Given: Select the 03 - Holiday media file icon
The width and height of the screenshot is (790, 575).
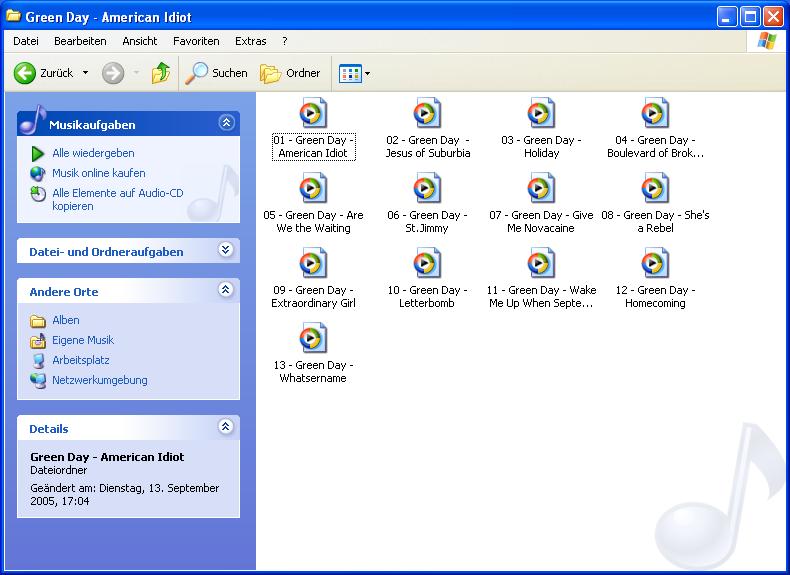Looking at the screenshot, I should click(x=541, y=113).
